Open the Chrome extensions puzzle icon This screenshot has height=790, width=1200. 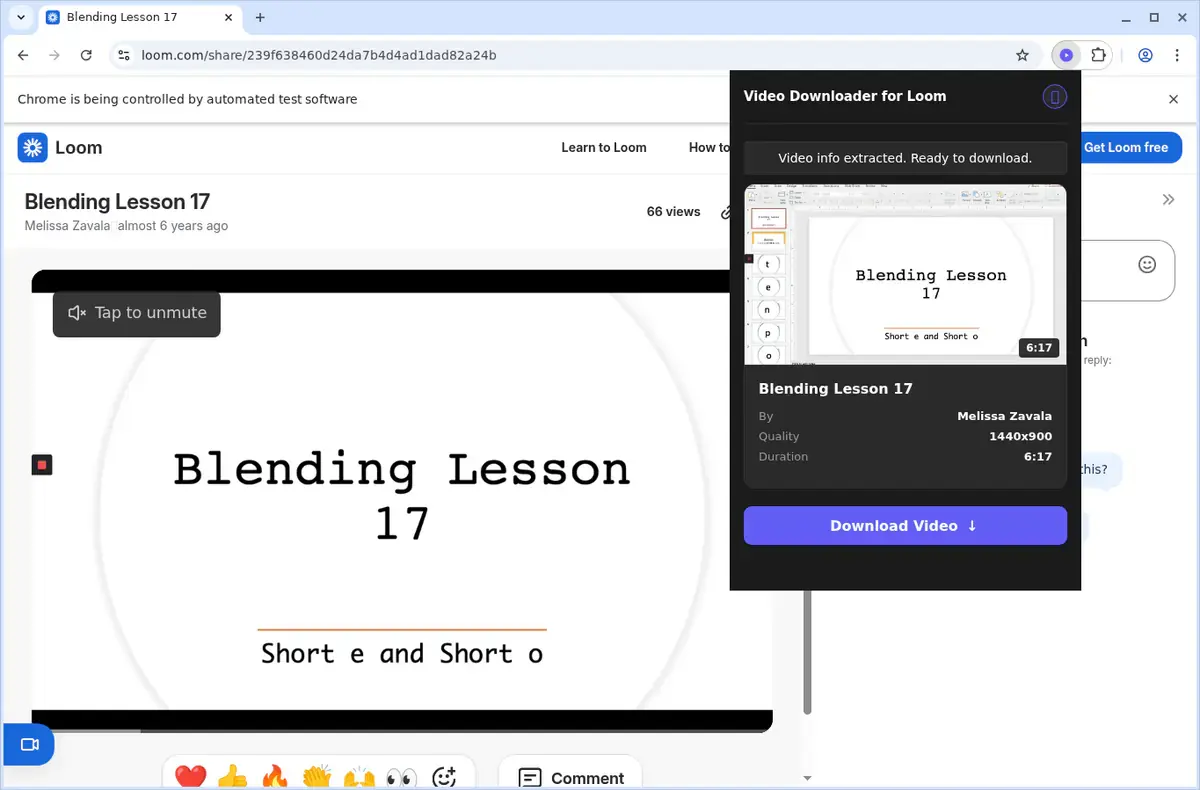coord(1098,56)
